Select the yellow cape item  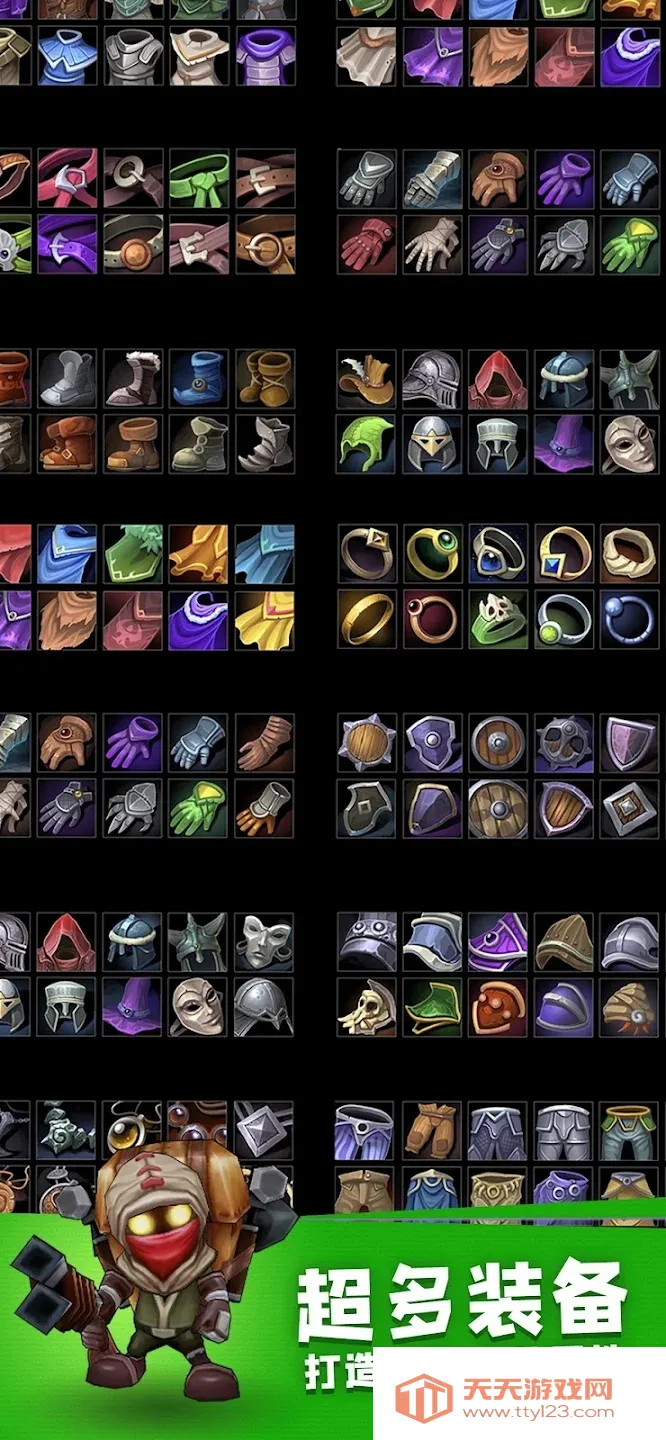[264, 619]
